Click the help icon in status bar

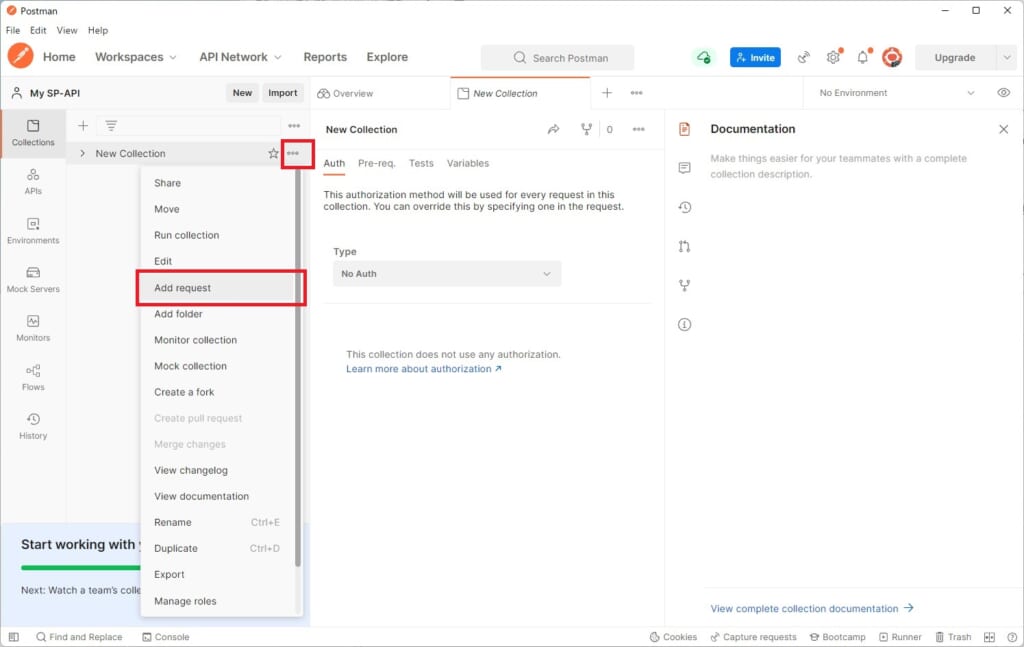[1012, 637]
